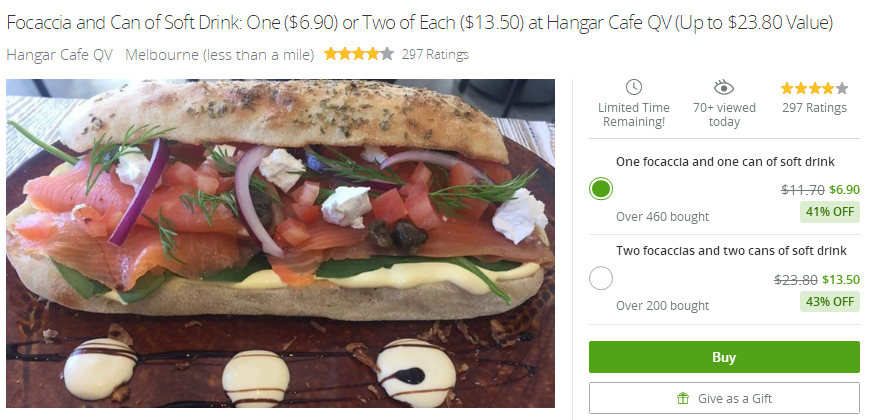Open the Hangar Cafe QV merchant link

tap(59, 54)
